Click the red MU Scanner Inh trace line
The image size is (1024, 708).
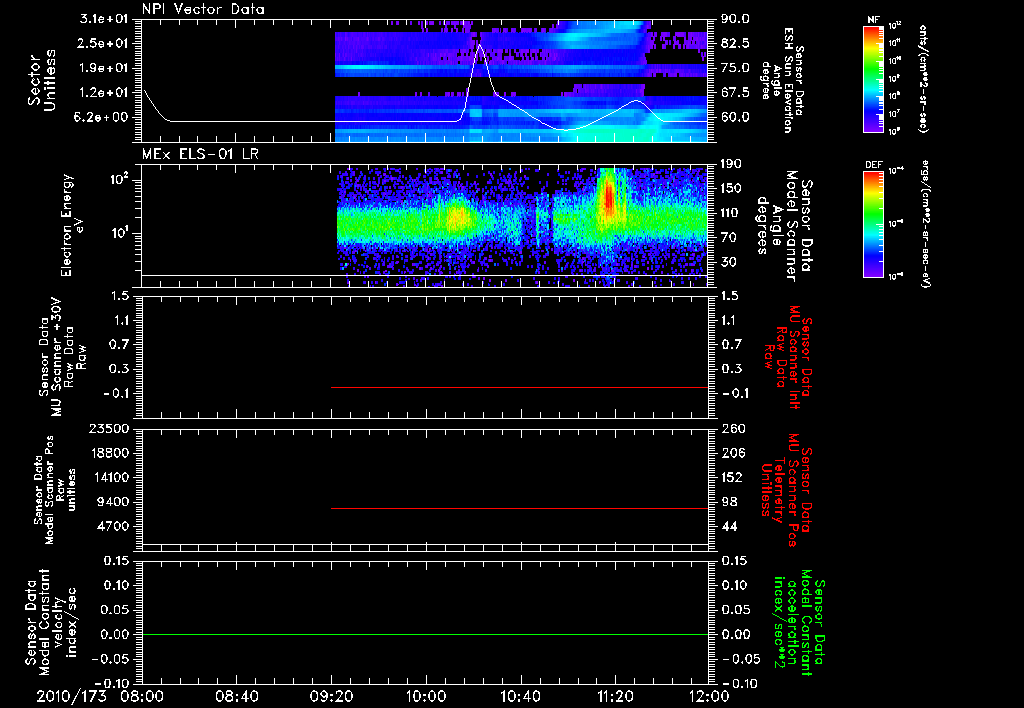(x=520, y=387)
